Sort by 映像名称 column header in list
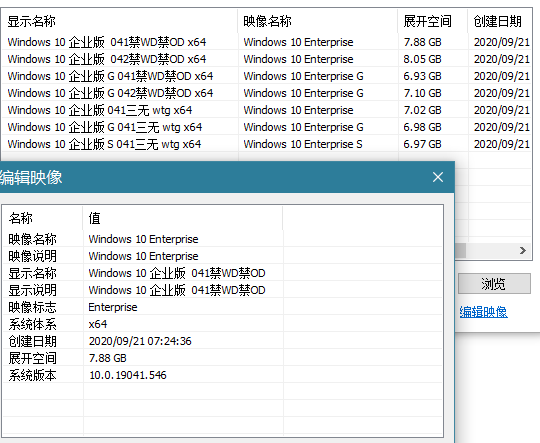Image resolution: width=540 pixels, height=443 pixels. click(317, 21)
